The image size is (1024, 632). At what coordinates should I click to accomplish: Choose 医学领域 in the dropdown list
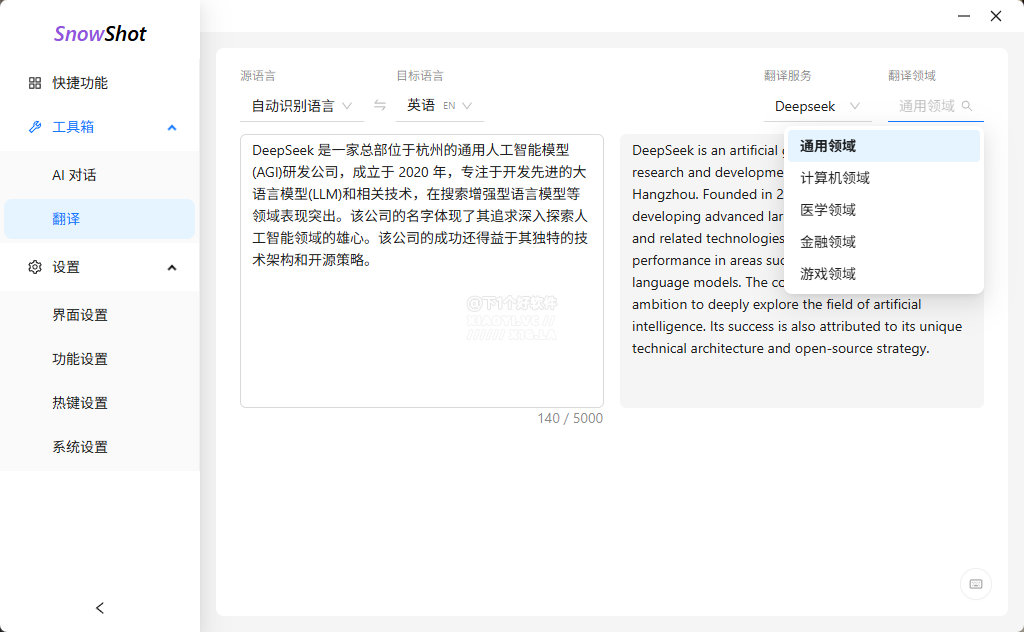click(x=884, y=210)
